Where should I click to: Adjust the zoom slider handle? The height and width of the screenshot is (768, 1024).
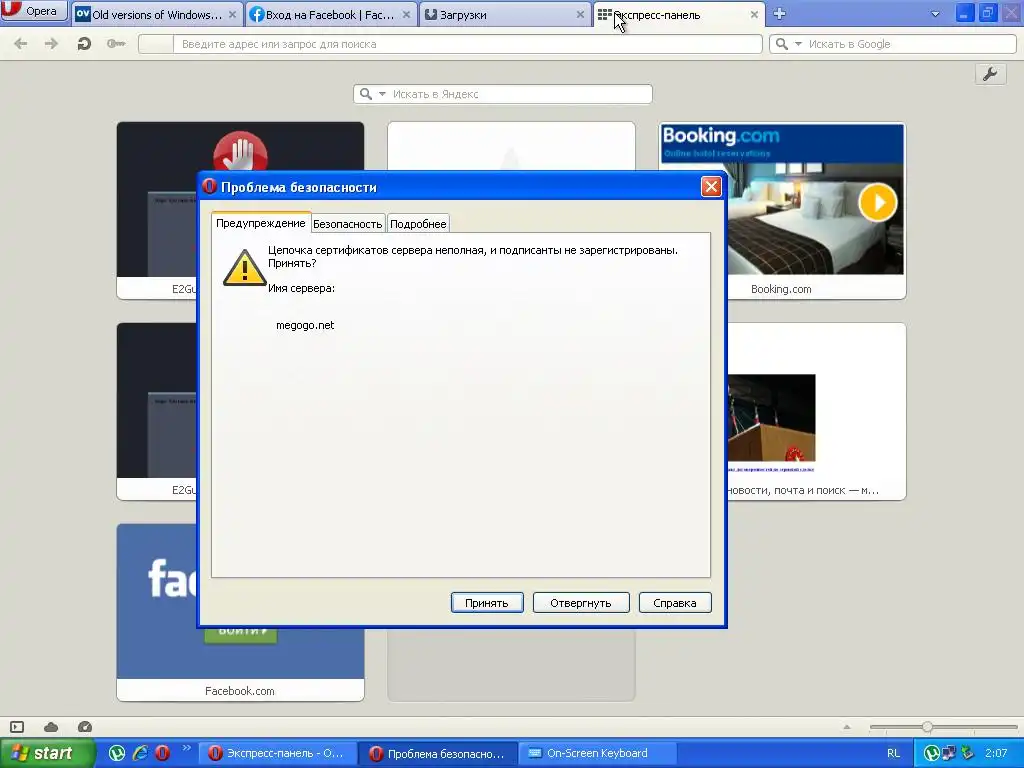[x=927, y=727]
